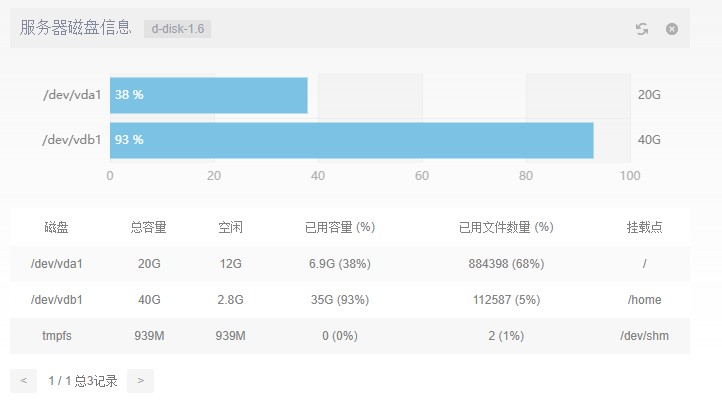722x406 pixels.
Task: Click the 1 / 1 总3记录 page indicator
Action: pyautogui.click(x=83, y=381)
